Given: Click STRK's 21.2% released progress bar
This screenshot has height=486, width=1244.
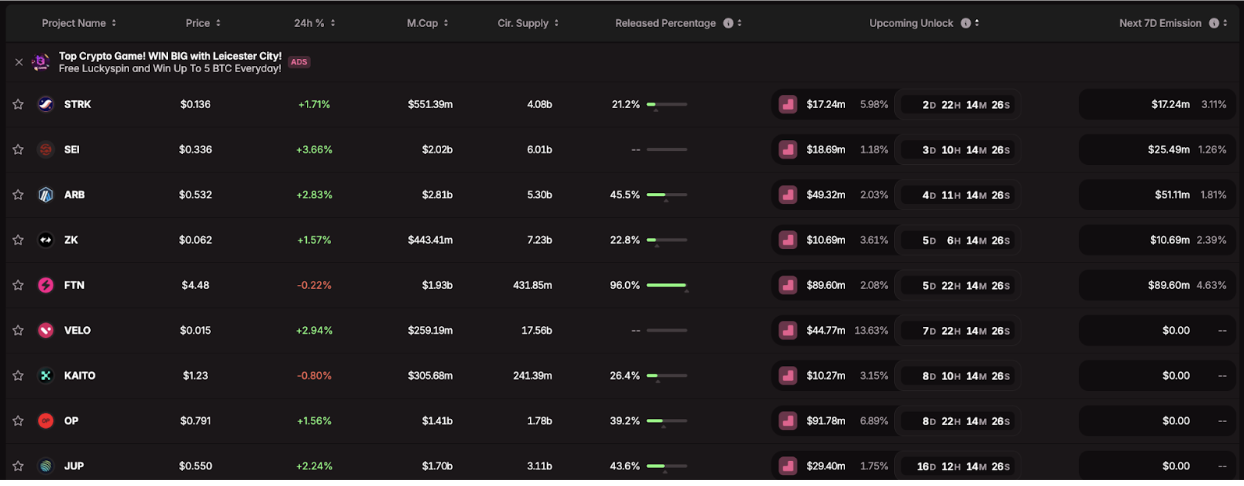Looking at the screenshot, I should click(667, 104).
